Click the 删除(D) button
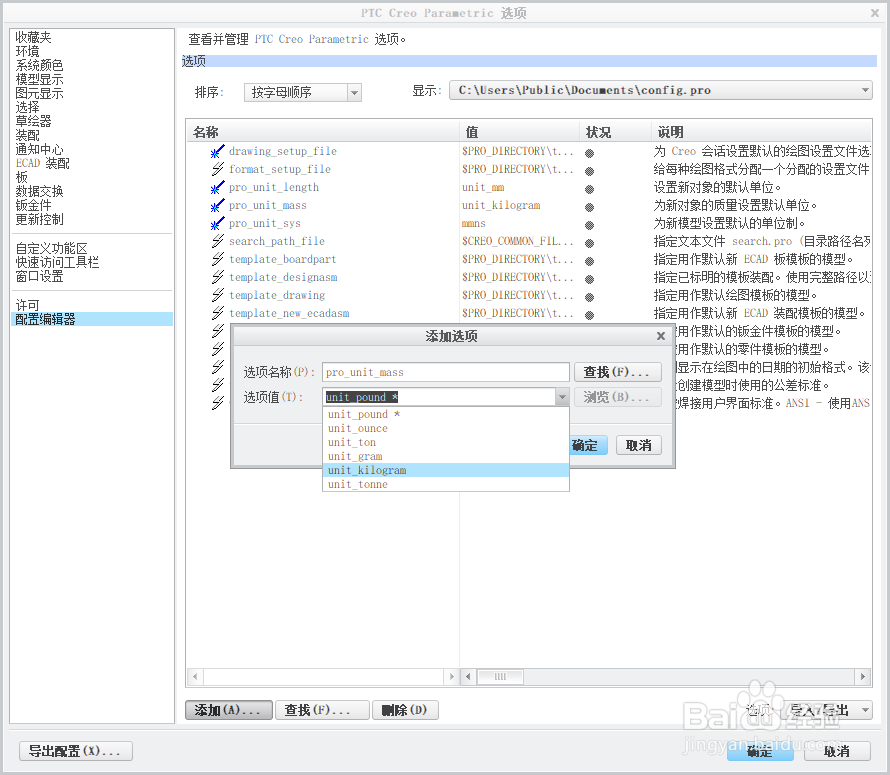Image resolution: width=890 pixels, height=775 pixels. click(405, 710)
